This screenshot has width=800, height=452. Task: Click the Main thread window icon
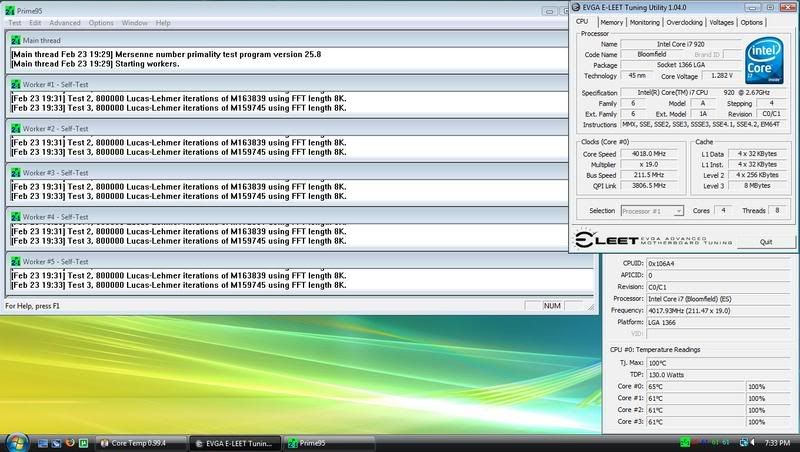16,40
